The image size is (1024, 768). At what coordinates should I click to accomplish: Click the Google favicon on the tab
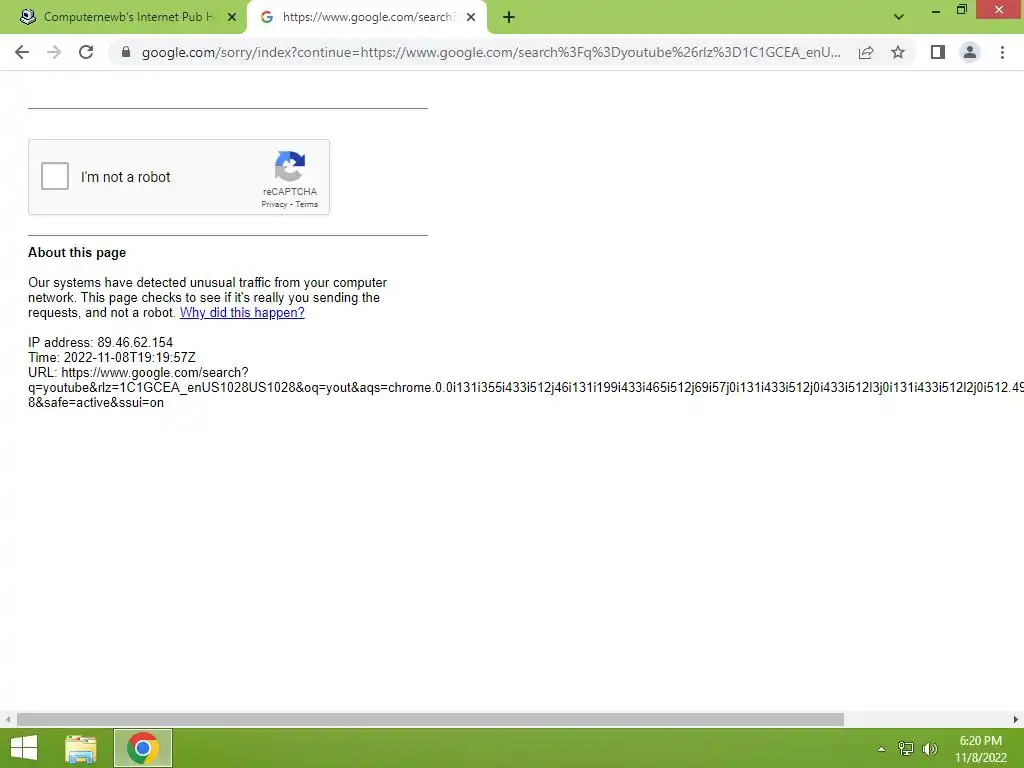[266, 17]
